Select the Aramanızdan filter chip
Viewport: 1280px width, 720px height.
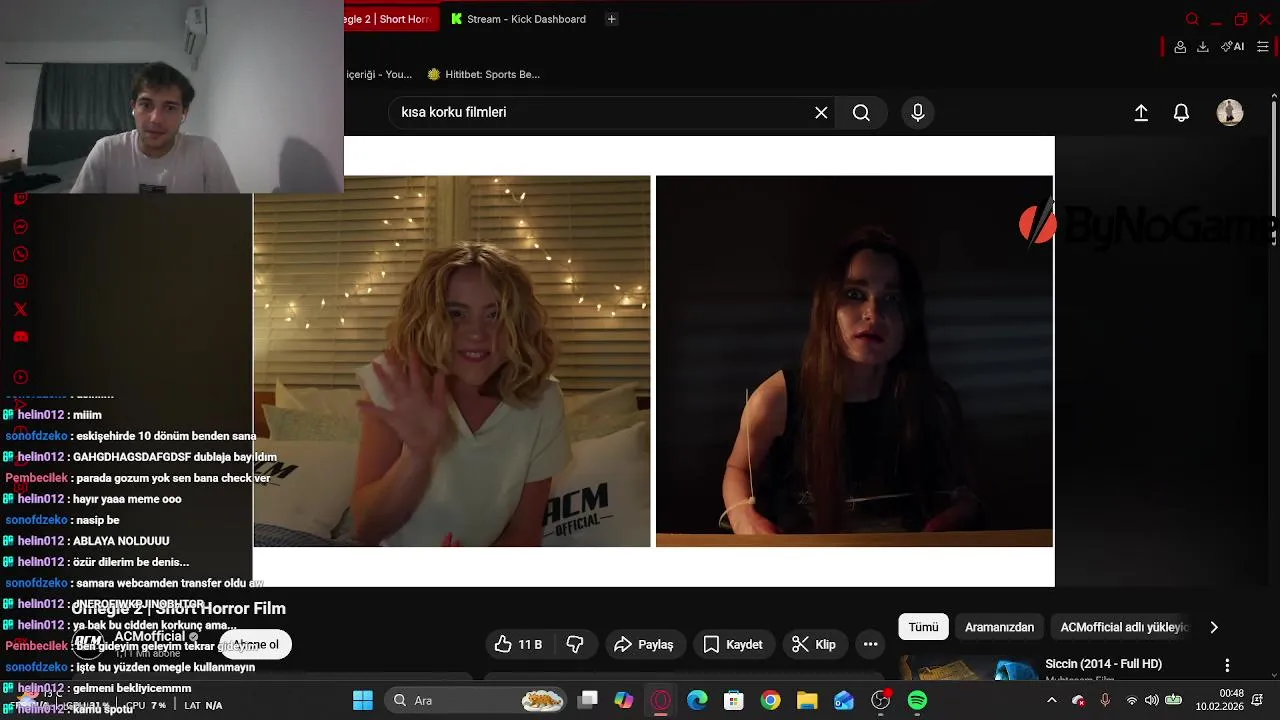click(999, 627)
